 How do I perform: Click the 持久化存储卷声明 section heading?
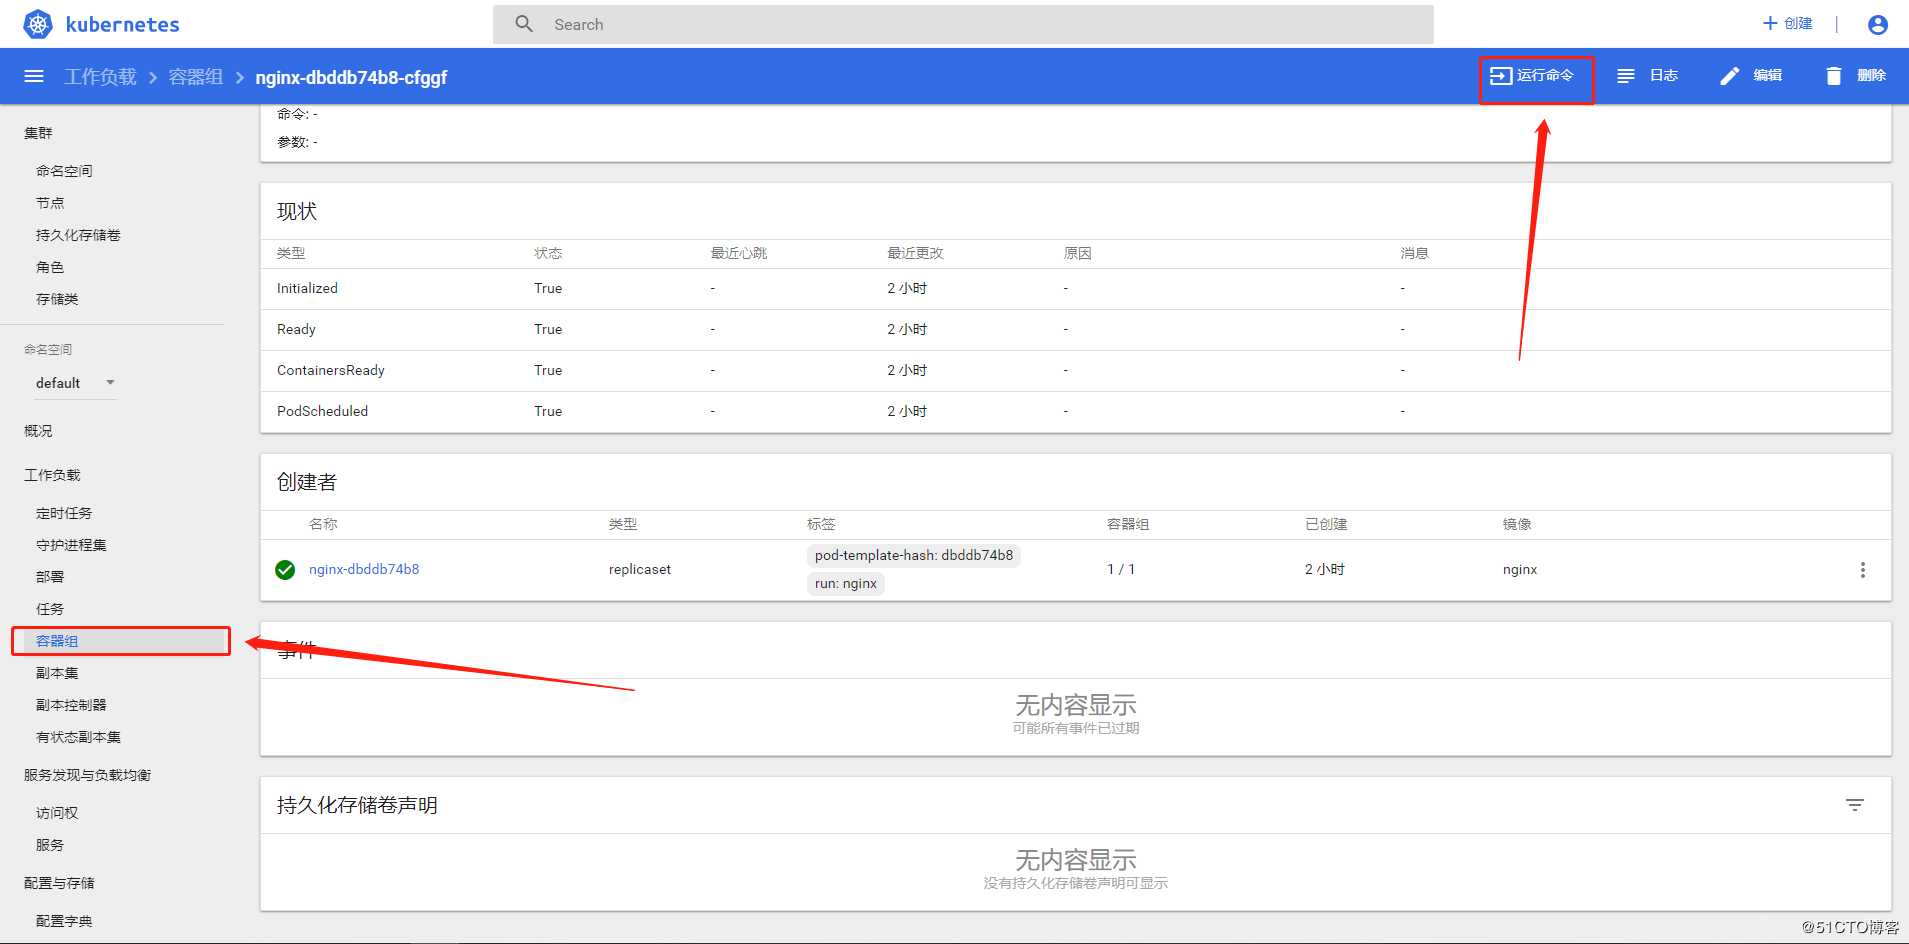click(357, 805)
